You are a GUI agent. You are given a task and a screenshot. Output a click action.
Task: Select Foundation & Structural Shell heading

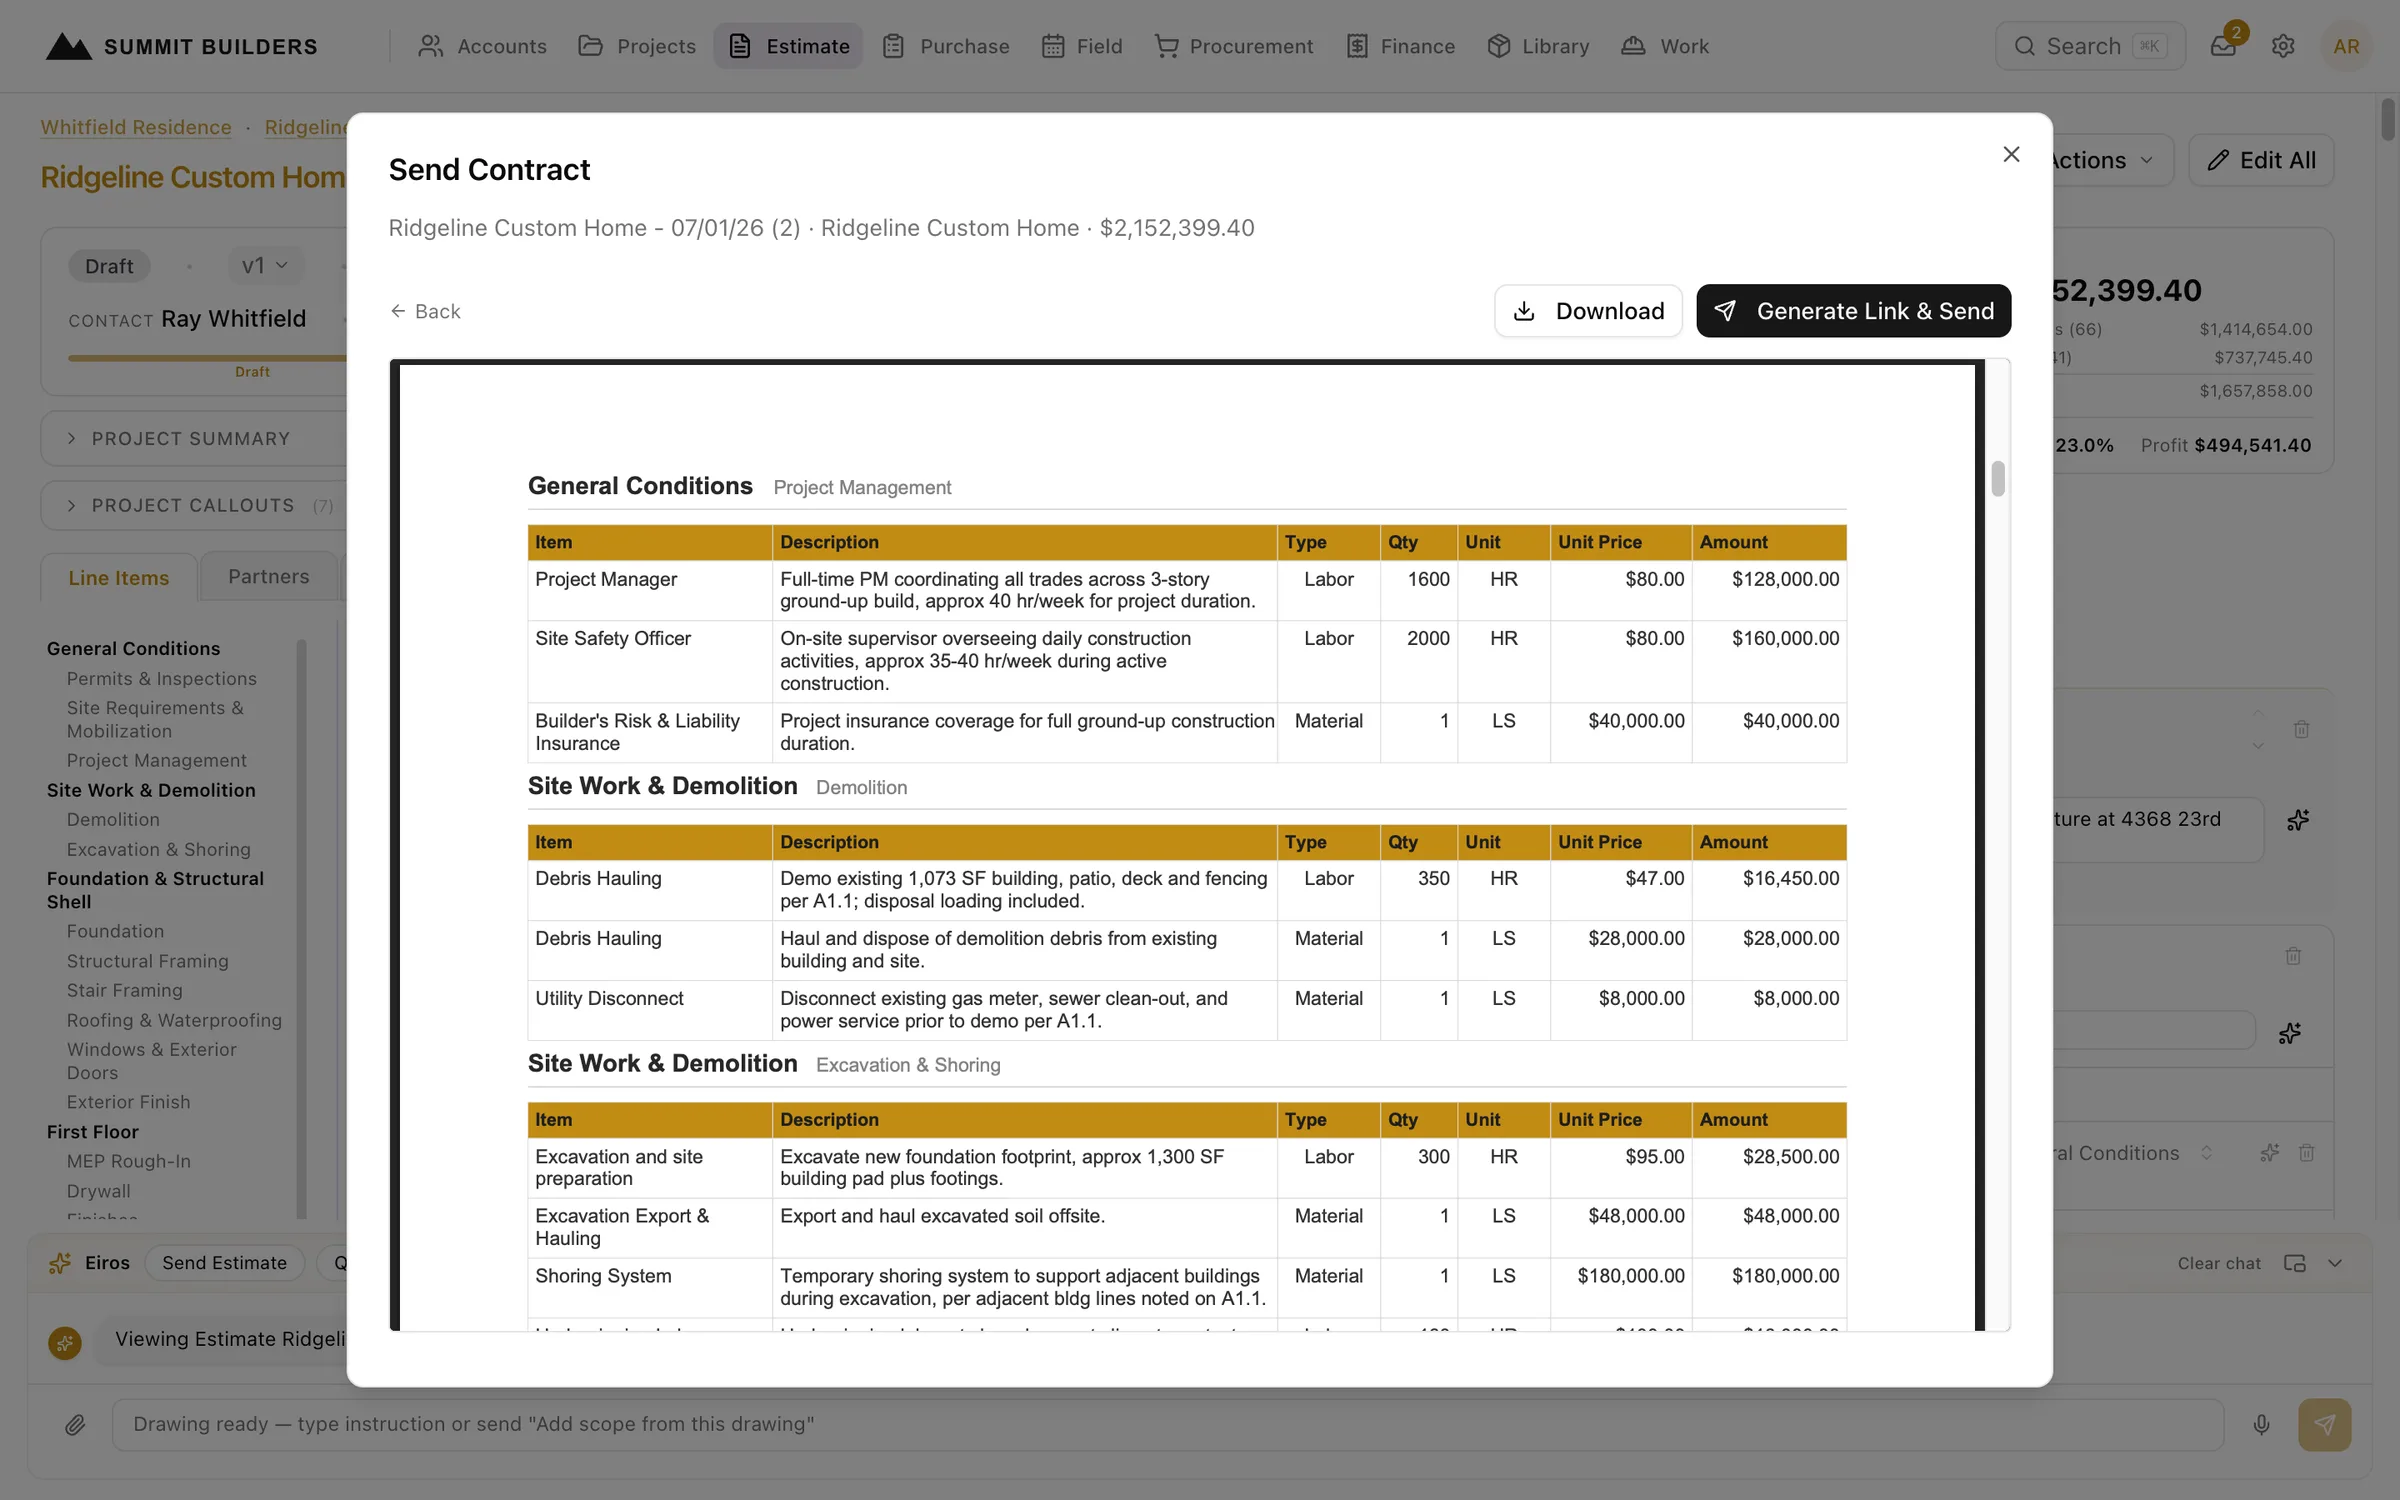(x=155, y=890)
